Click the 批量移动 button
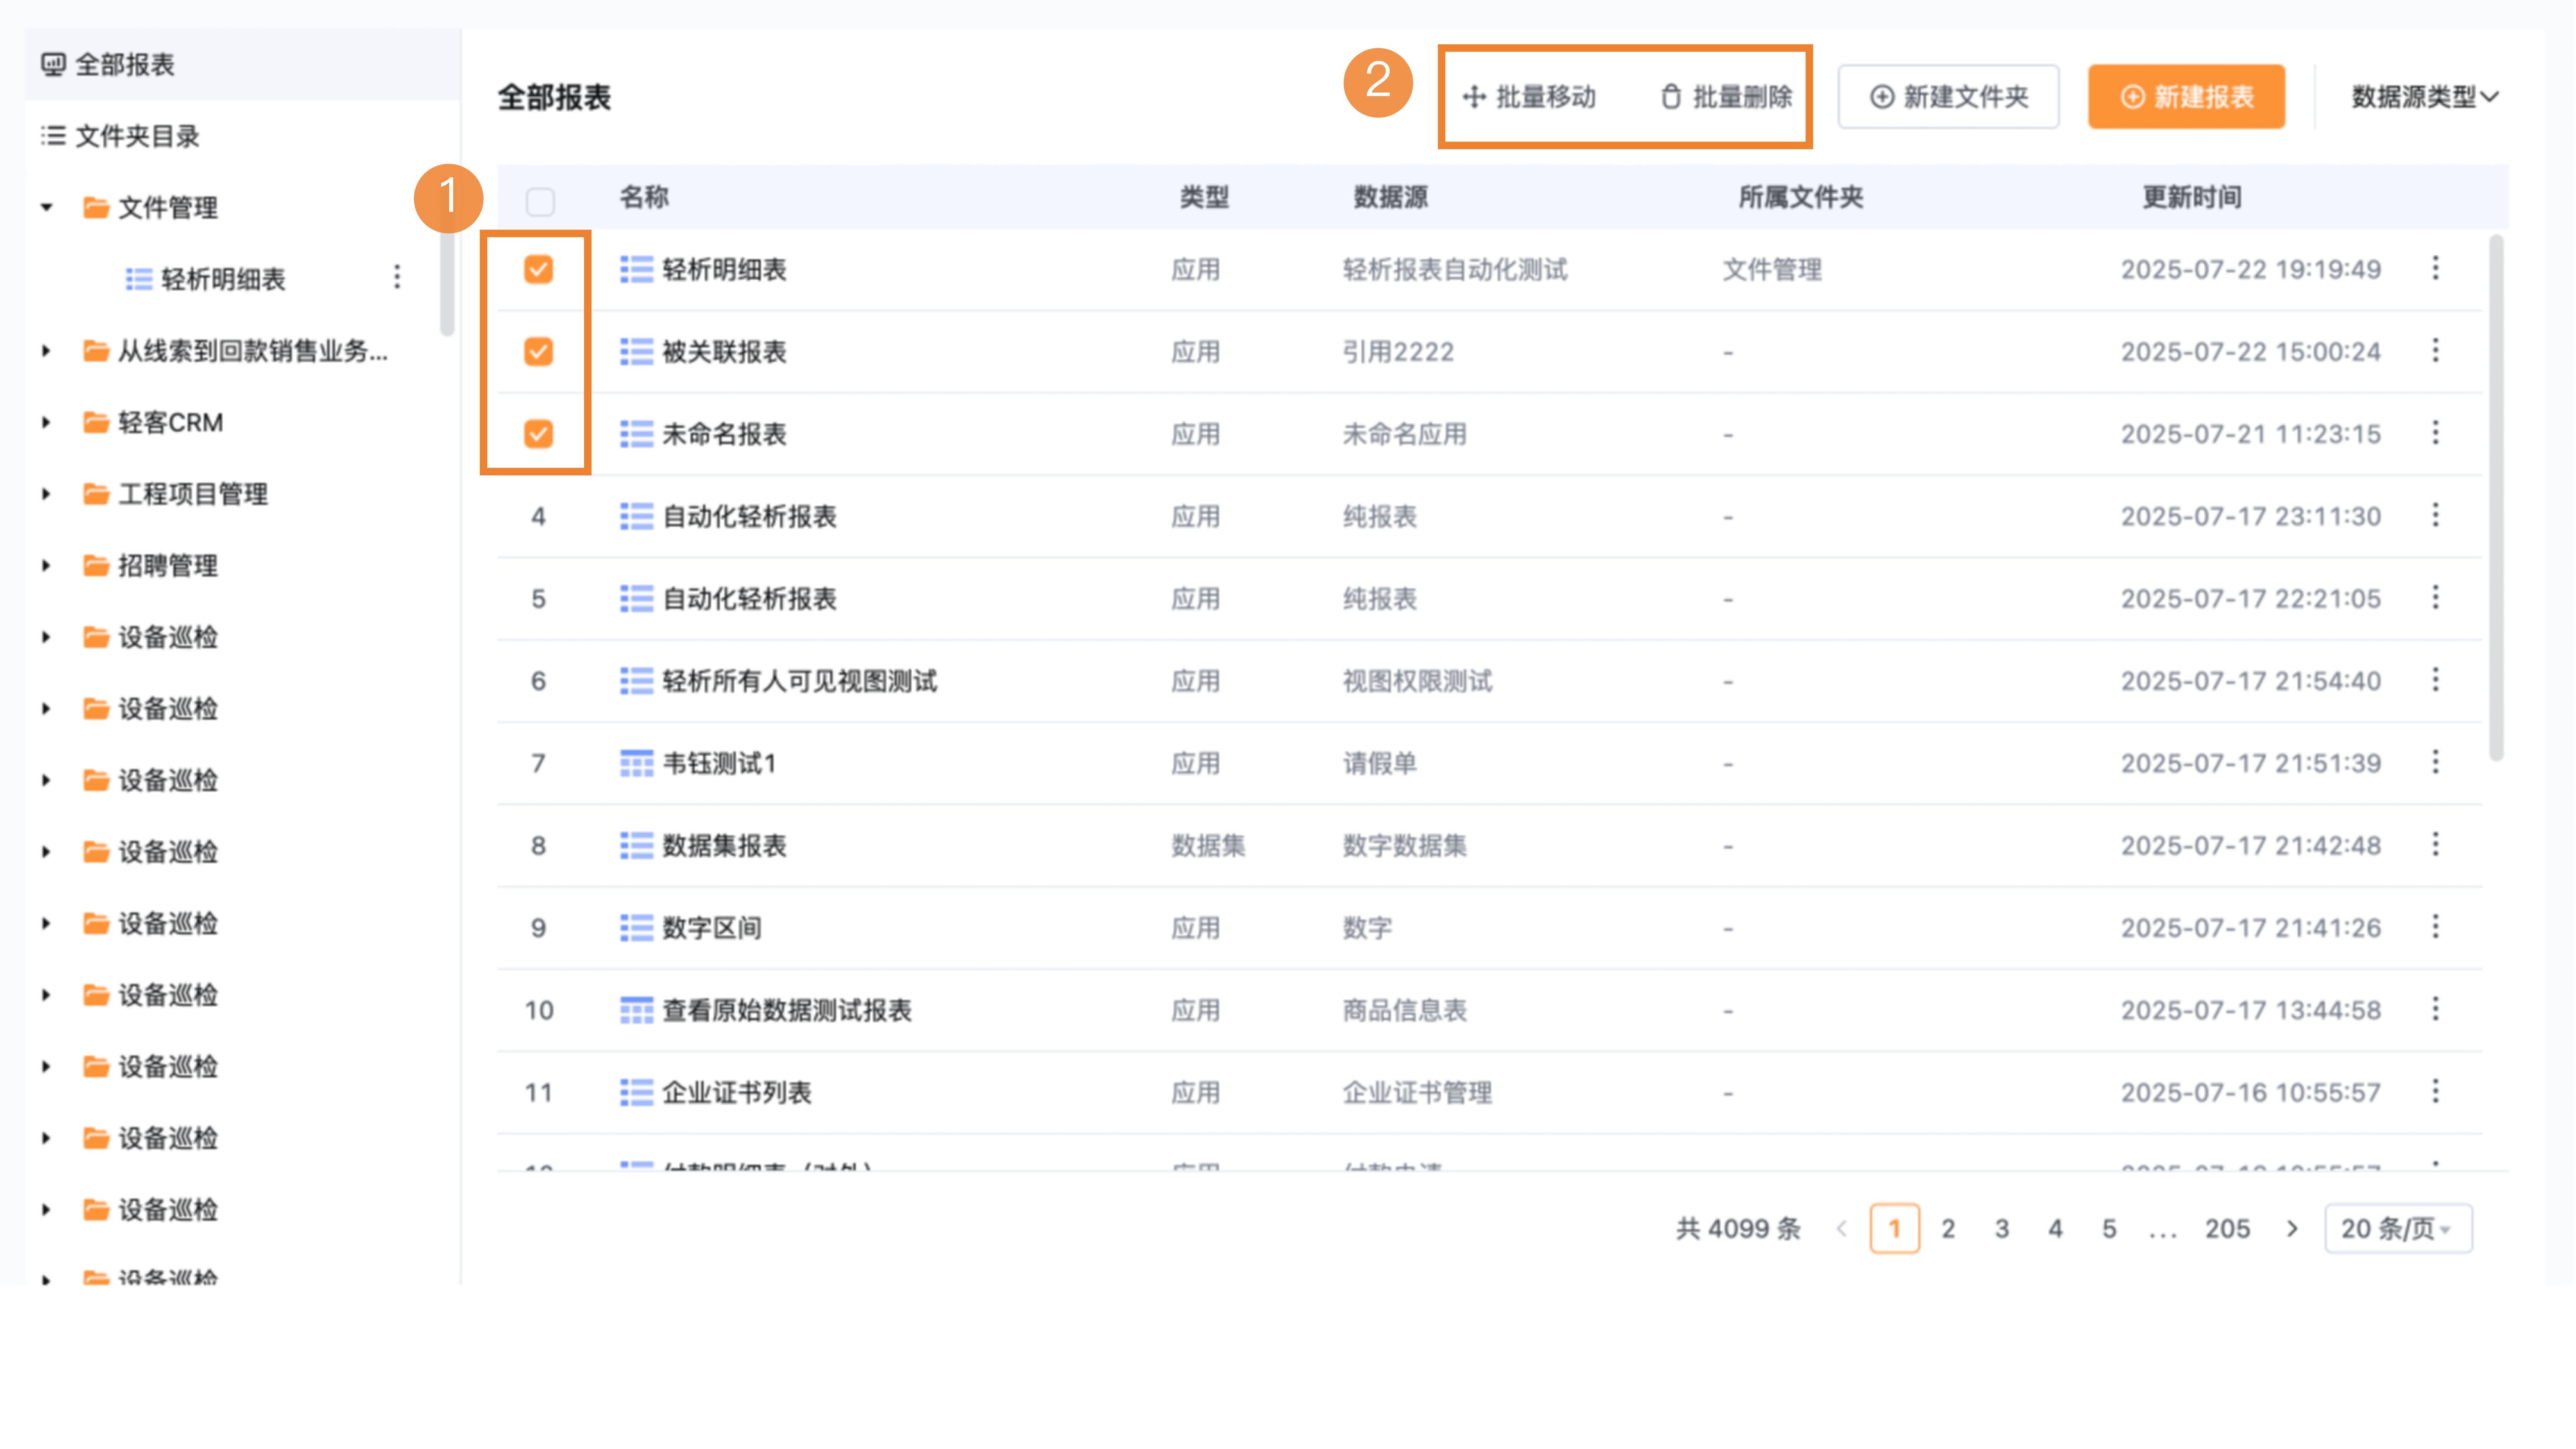Image resolution: width=2576 pixels, height=1449 pixels. tap(1529, 97)
